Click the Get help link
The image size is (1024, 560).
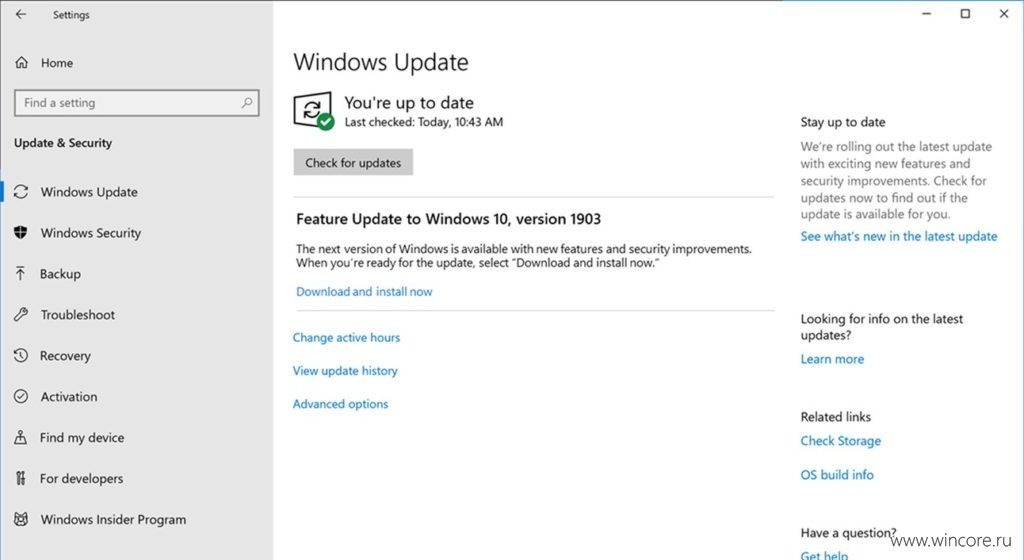(x=824, y=555)
